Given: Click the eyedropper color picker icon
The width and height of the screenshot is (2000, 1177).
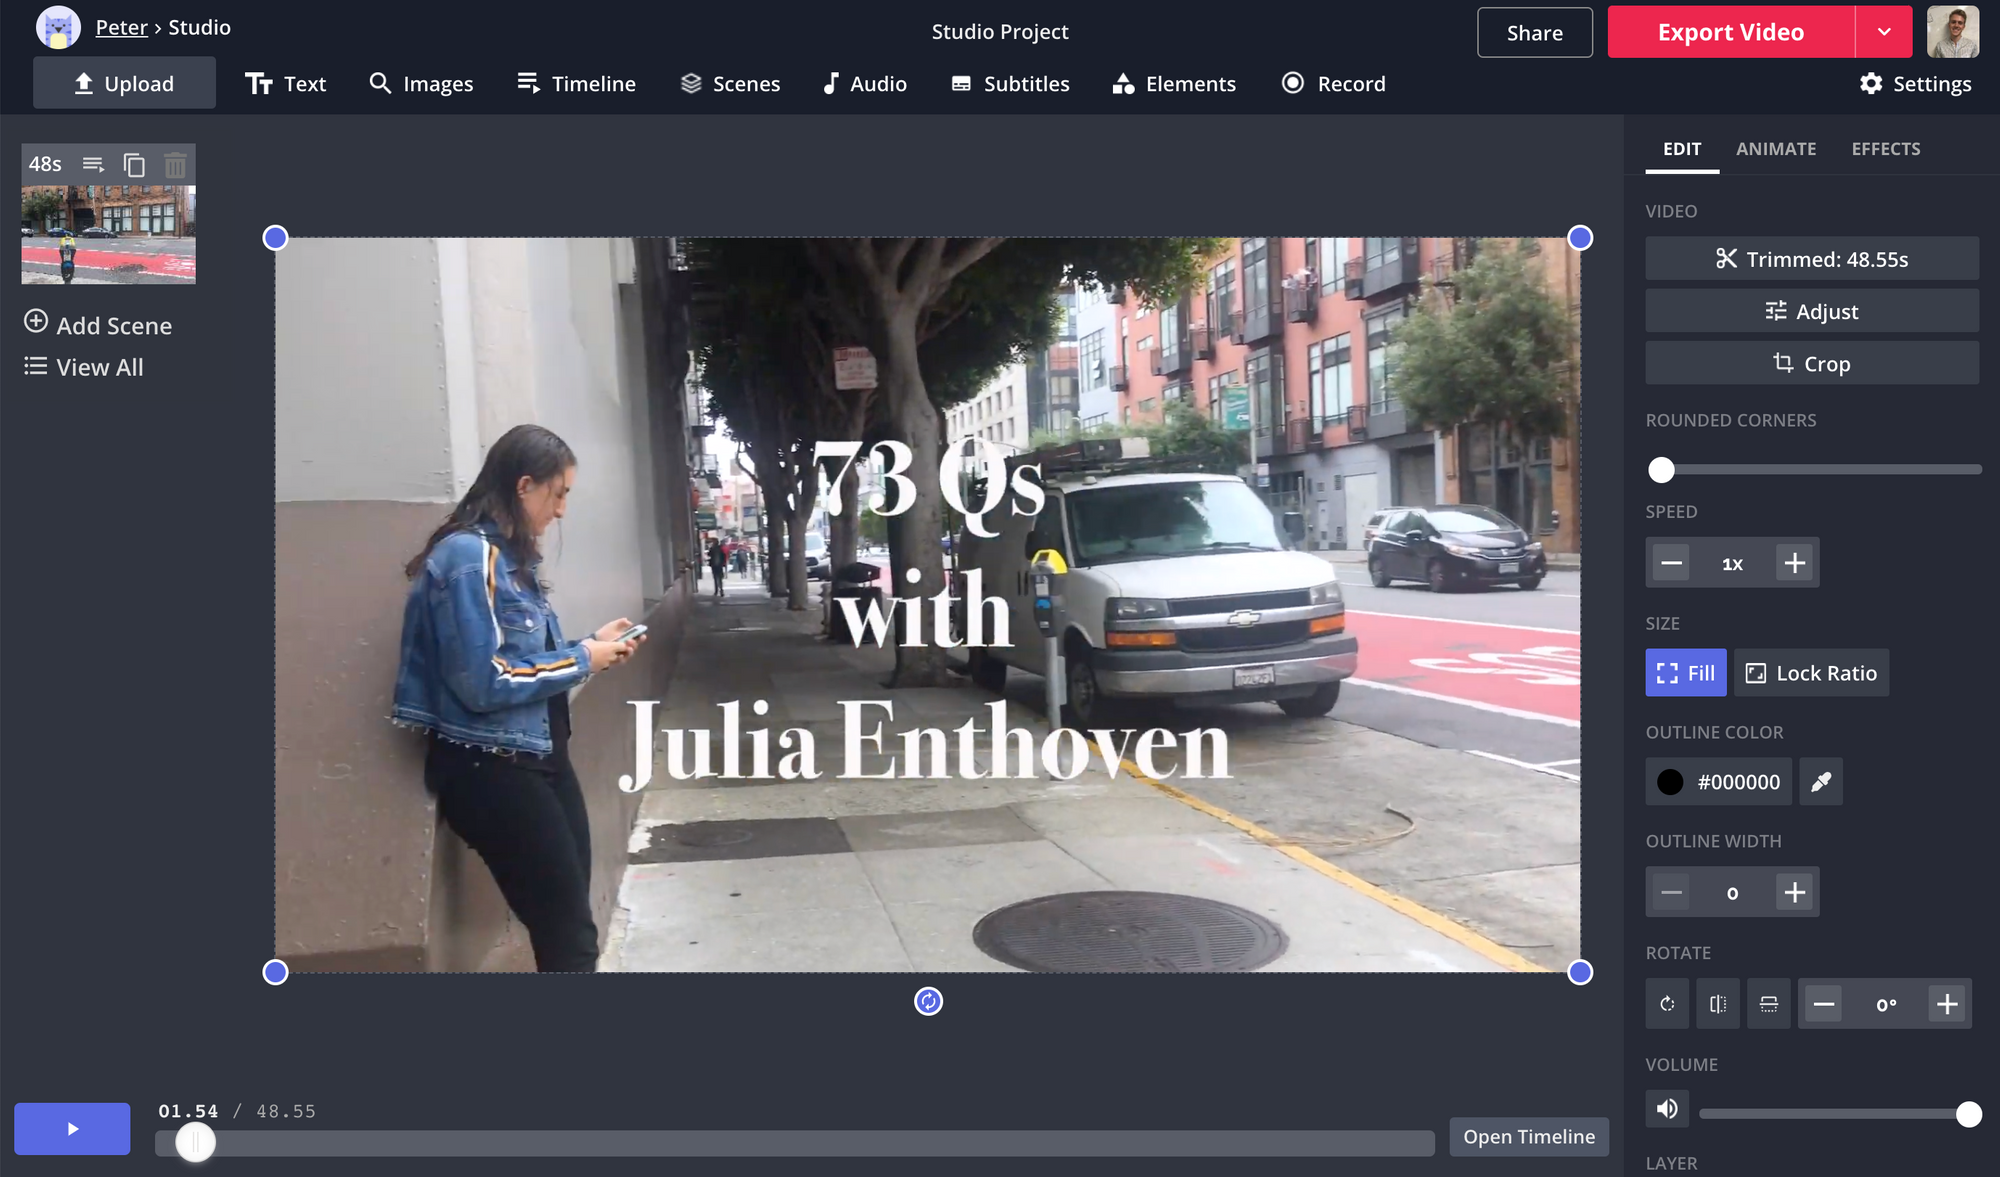Looking at the screenshot, I should (1821, 782).
